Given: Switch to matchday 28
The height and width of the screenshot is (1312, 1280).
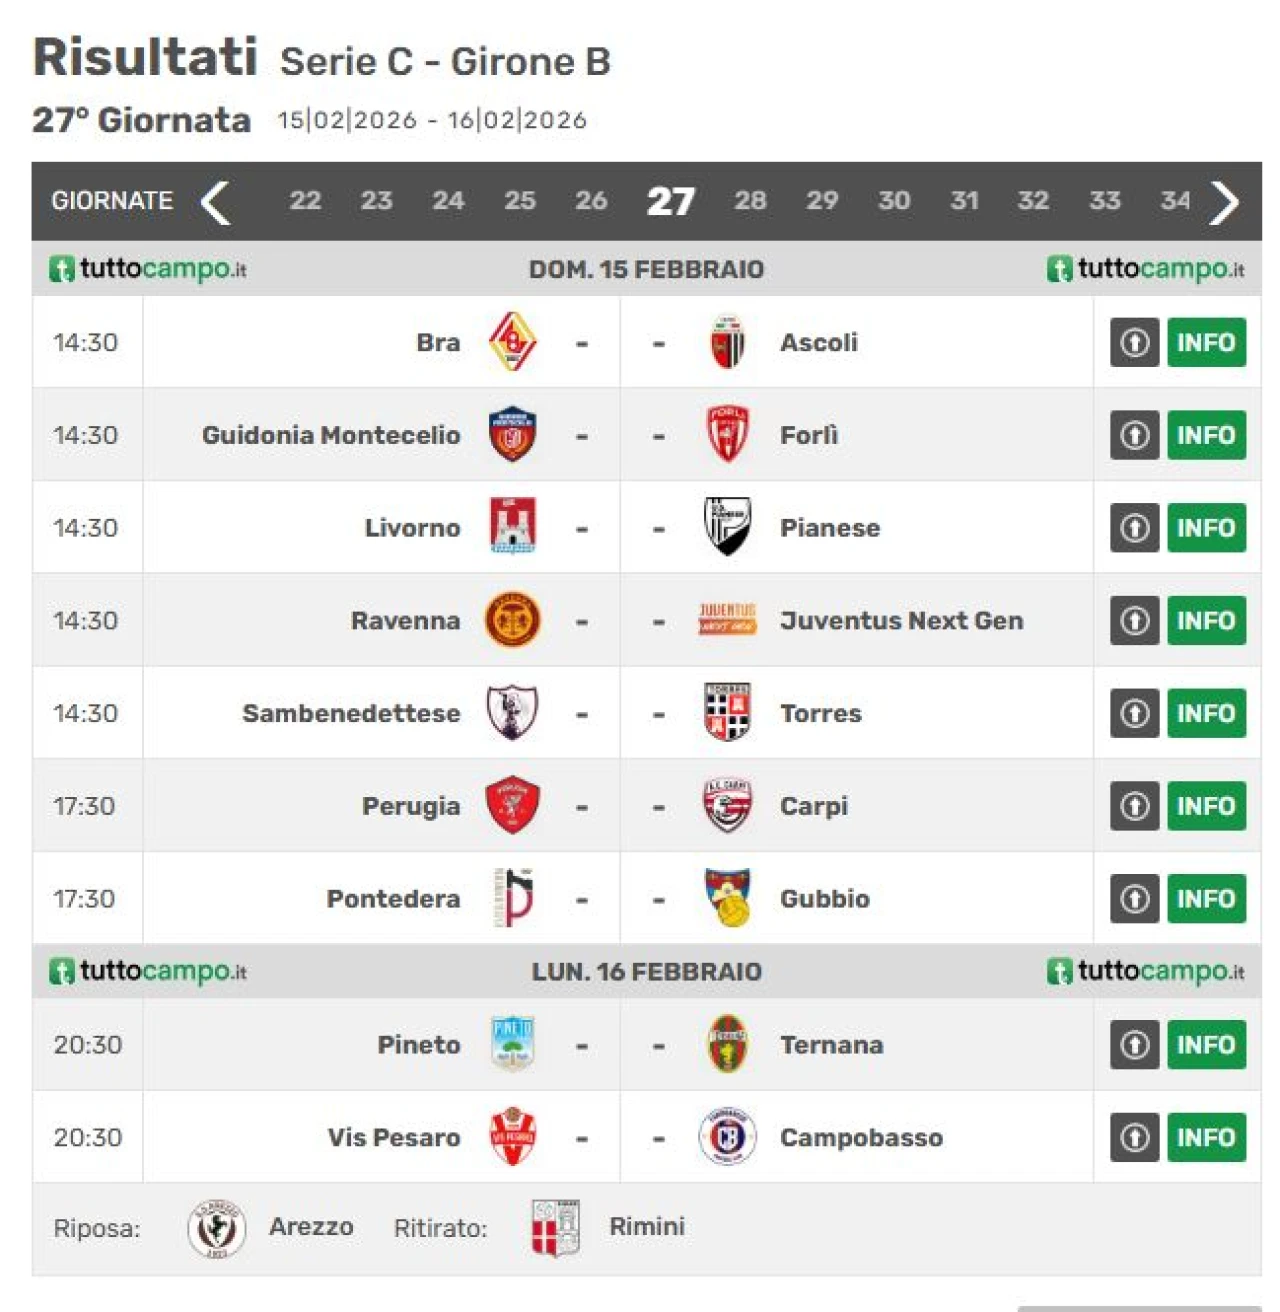Looking at the screenshot, I should (750, 201).
